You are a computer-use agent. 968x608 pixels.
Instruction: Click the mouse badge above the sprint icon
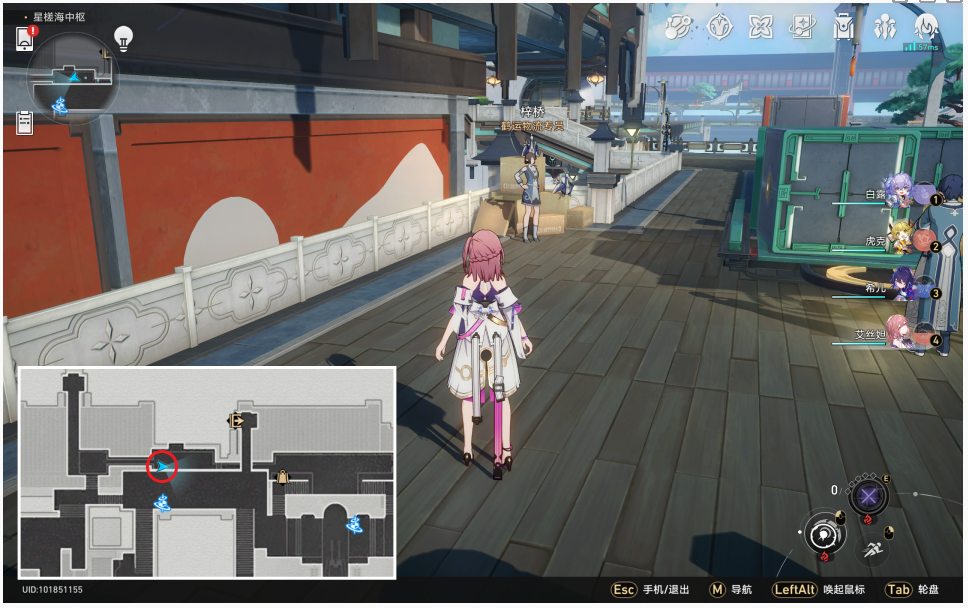tap(889, 531)
